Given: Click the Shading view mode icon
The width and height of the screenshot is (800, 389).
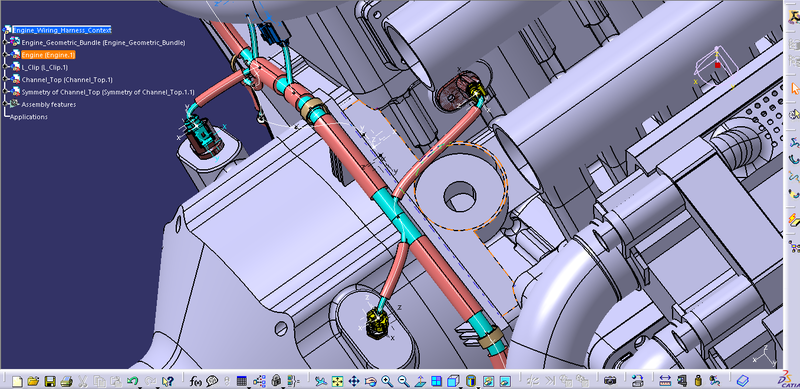Looking at the screenshot, I should pos(470,381).
